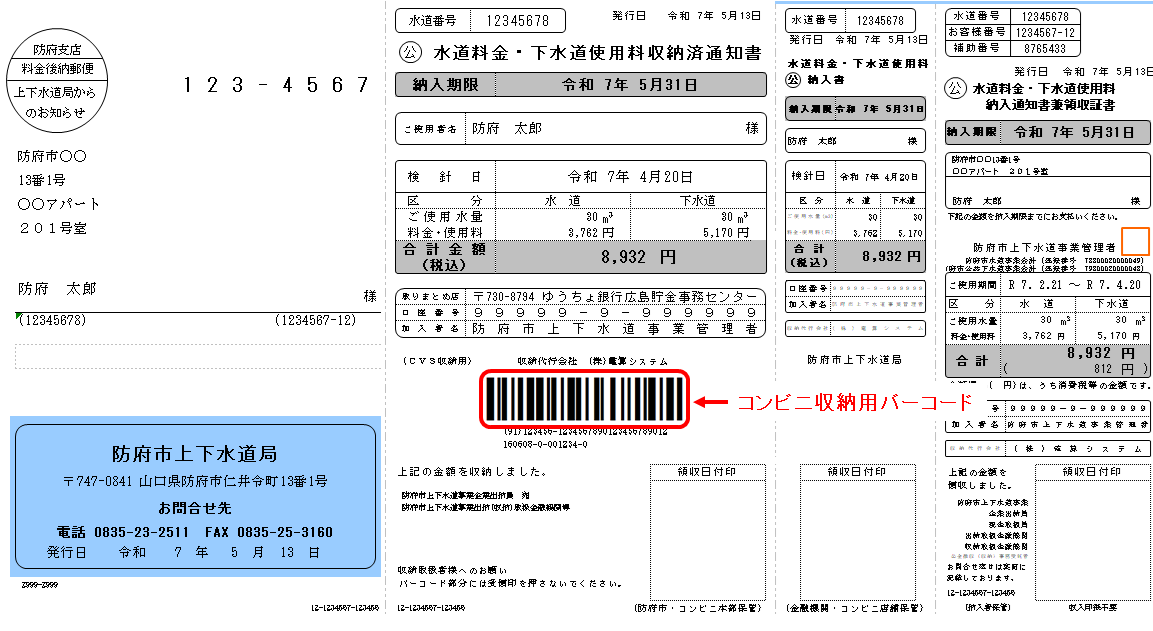Click ご使用者名 防府 太郎 on 収納済通知書

(x=581, y=129)
